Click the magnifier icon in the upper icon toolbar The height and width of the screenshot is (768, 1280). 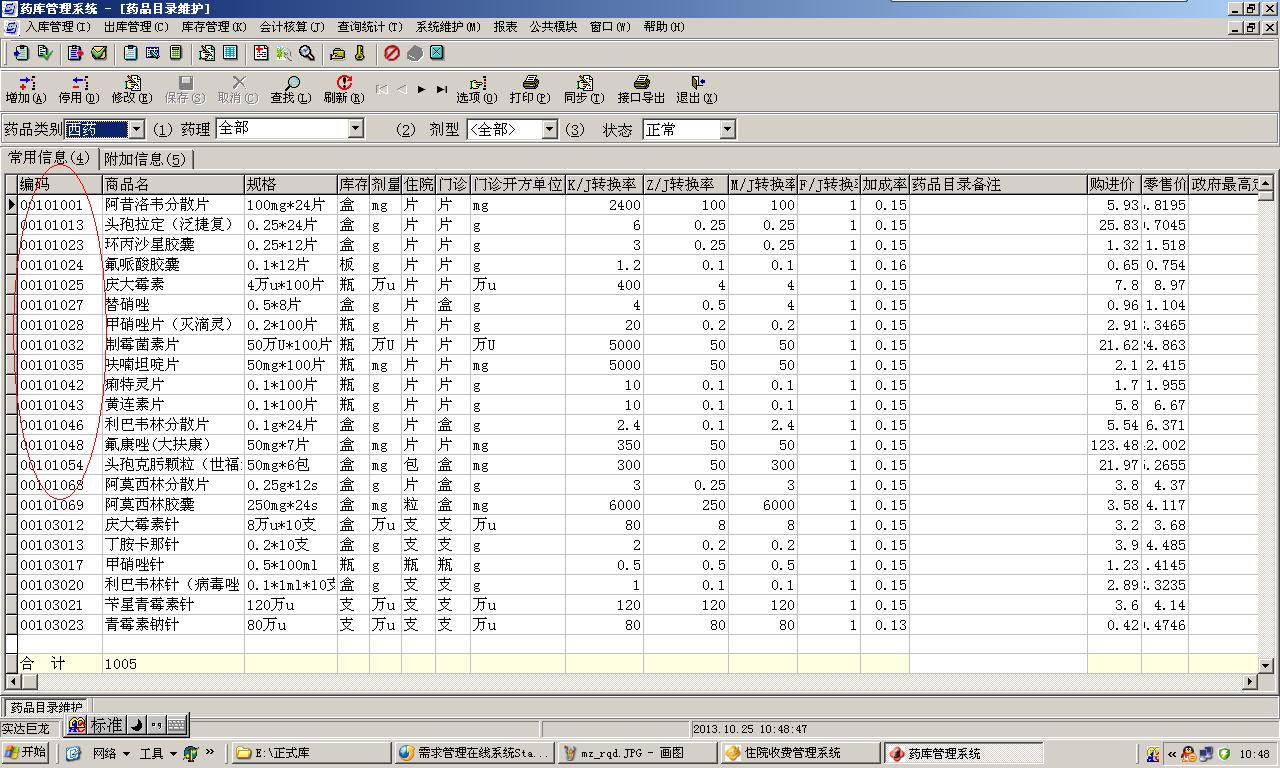307,53
